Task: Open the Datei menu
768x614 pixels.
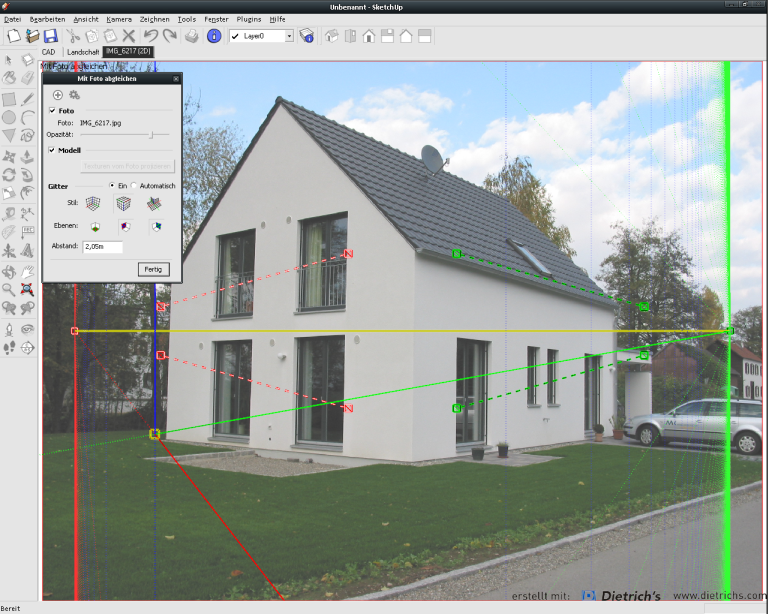Action: point(13,20)
